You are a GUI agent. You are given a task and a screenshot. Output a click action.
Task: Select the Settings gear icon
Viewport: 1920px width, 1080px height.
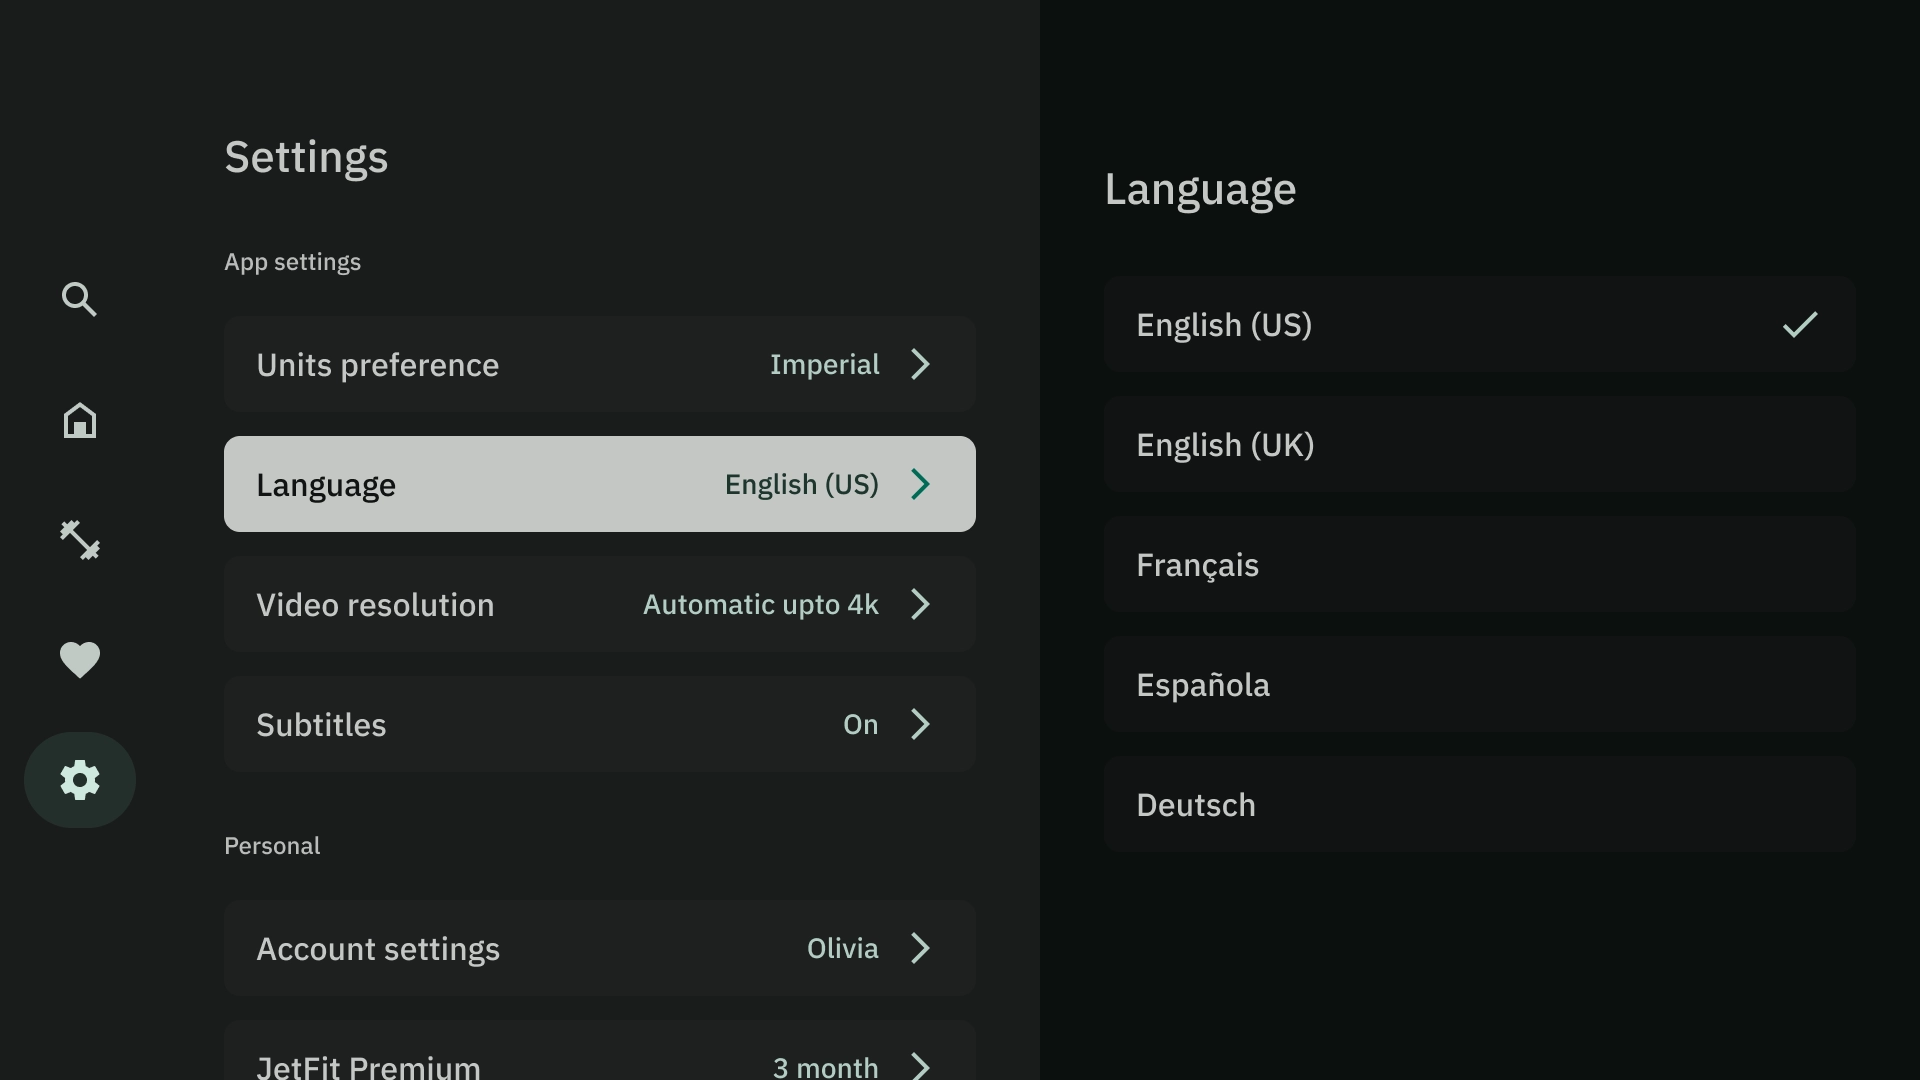[x=80, y=779]
